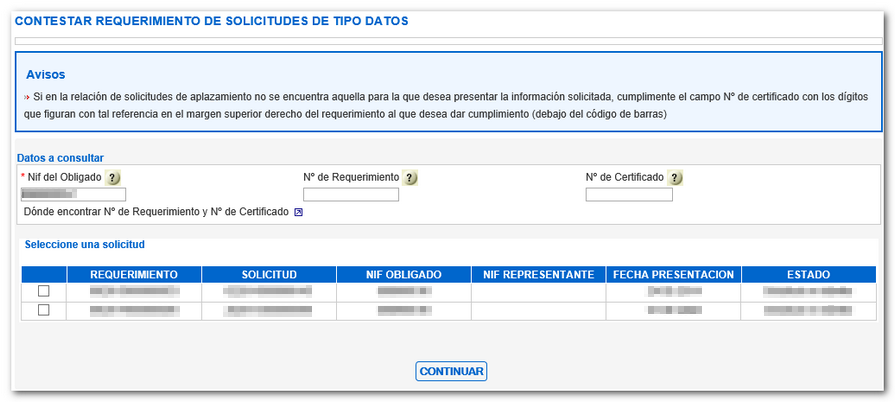Open help for Nº de Requerimiento
Screen dimensions: 895x402
pyautogui.click(x=410, y=178)
